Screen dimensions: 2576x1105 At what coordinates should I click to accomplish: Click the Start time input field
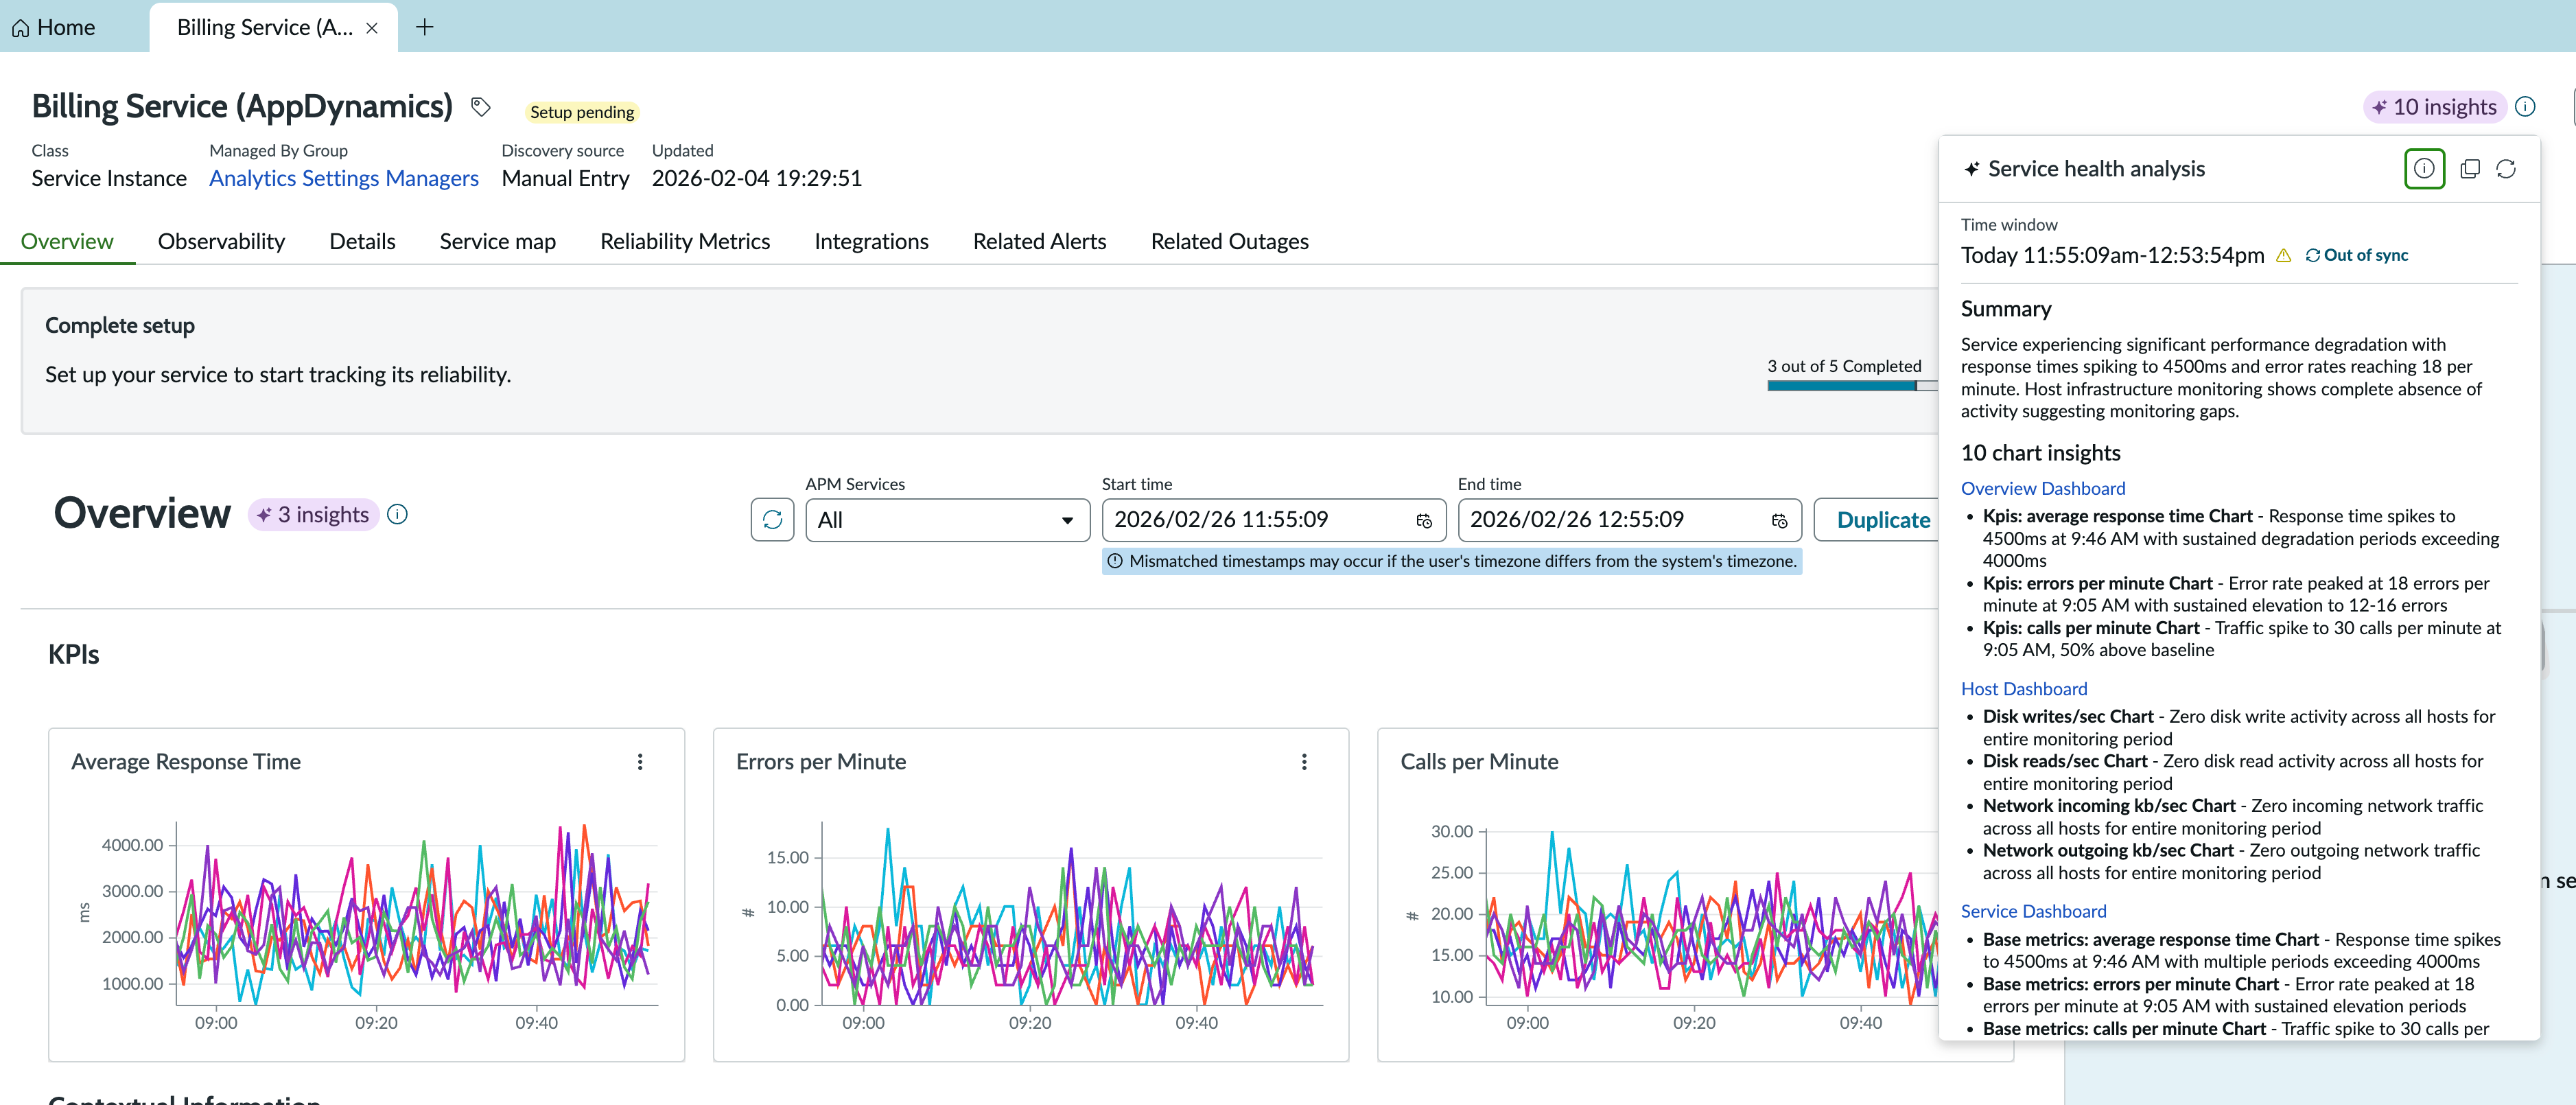click(1273, 520)
